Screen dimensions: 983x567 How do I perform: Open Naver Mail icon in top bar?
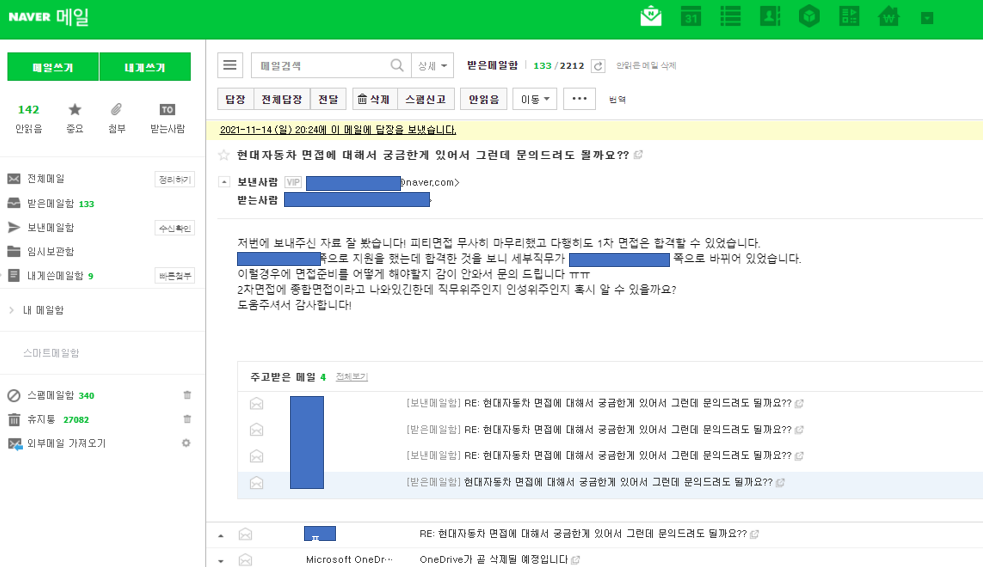(651, 16)
